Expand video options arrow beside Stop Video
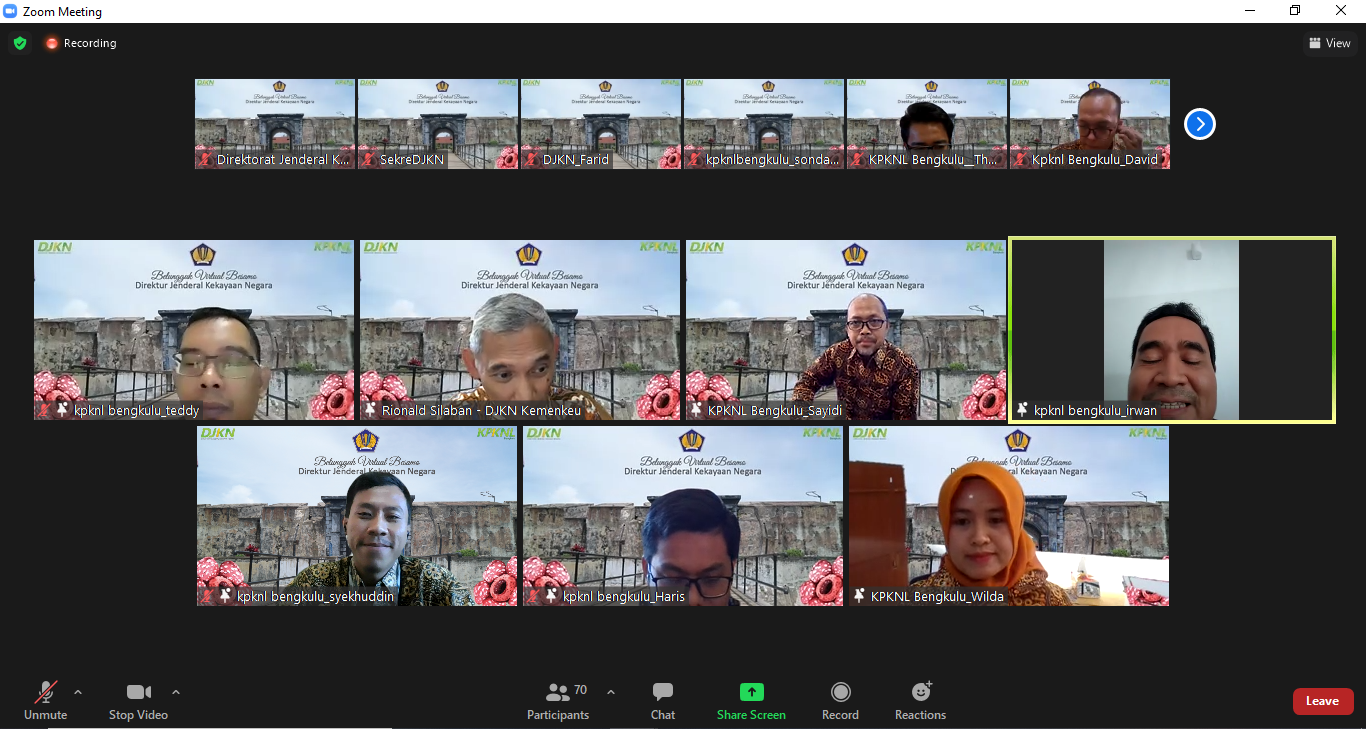This screenshot has height=729, width=1366. point(176,692)
